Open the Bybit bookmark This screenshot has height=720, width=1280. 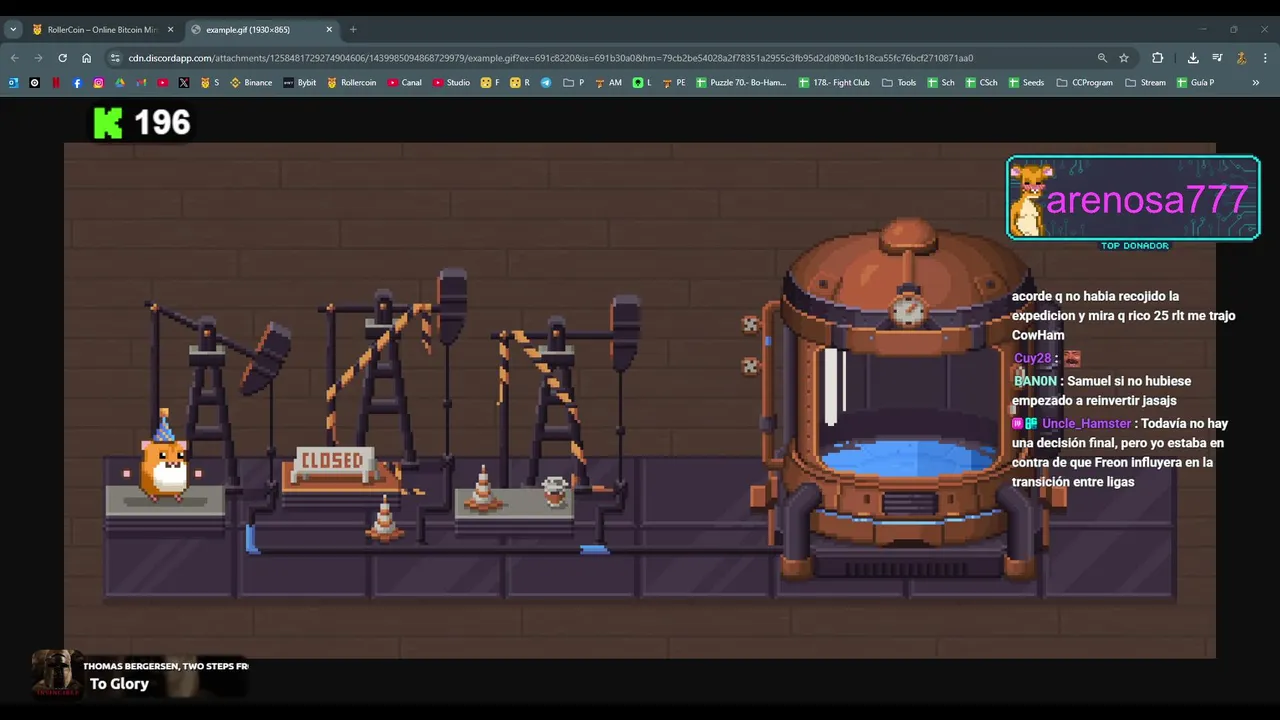tap(300, 83)
